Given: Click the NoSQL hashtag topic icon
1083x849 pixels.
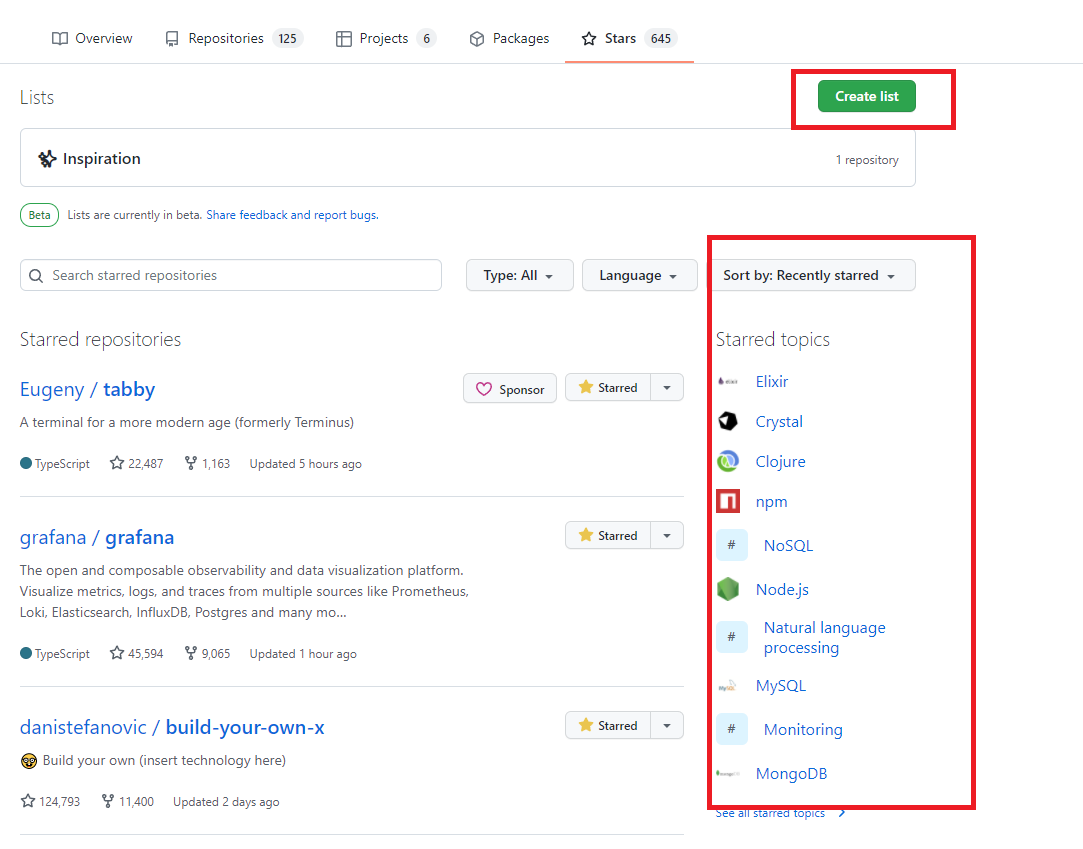Looking at the screenshot, I should click(732, 546).
